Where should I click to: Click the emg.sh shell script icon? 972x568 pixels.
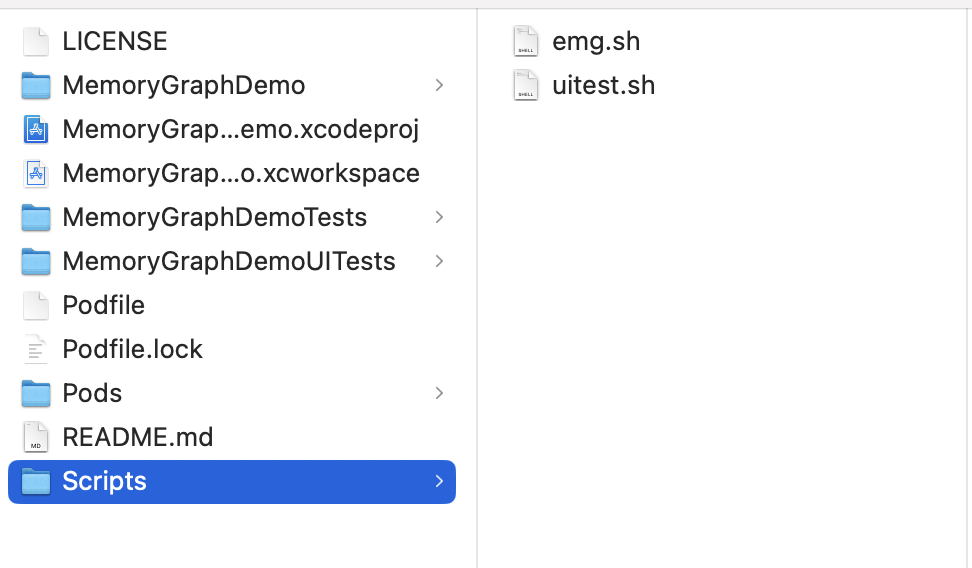[x=526, y=41]
